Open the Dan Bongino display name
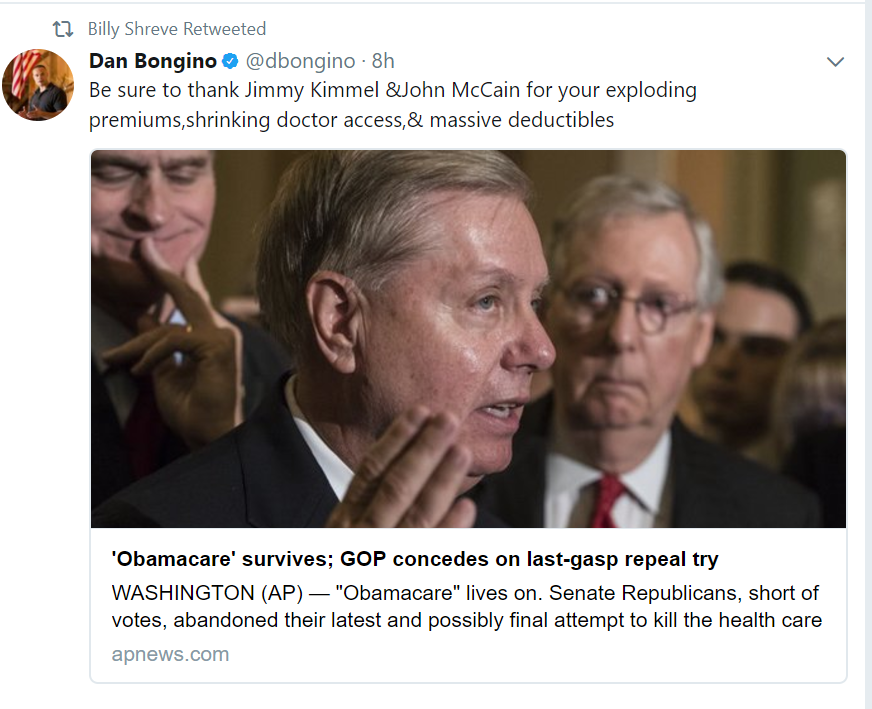The height and width of the screenshot is (709, 872). click(x=152, y=61)
